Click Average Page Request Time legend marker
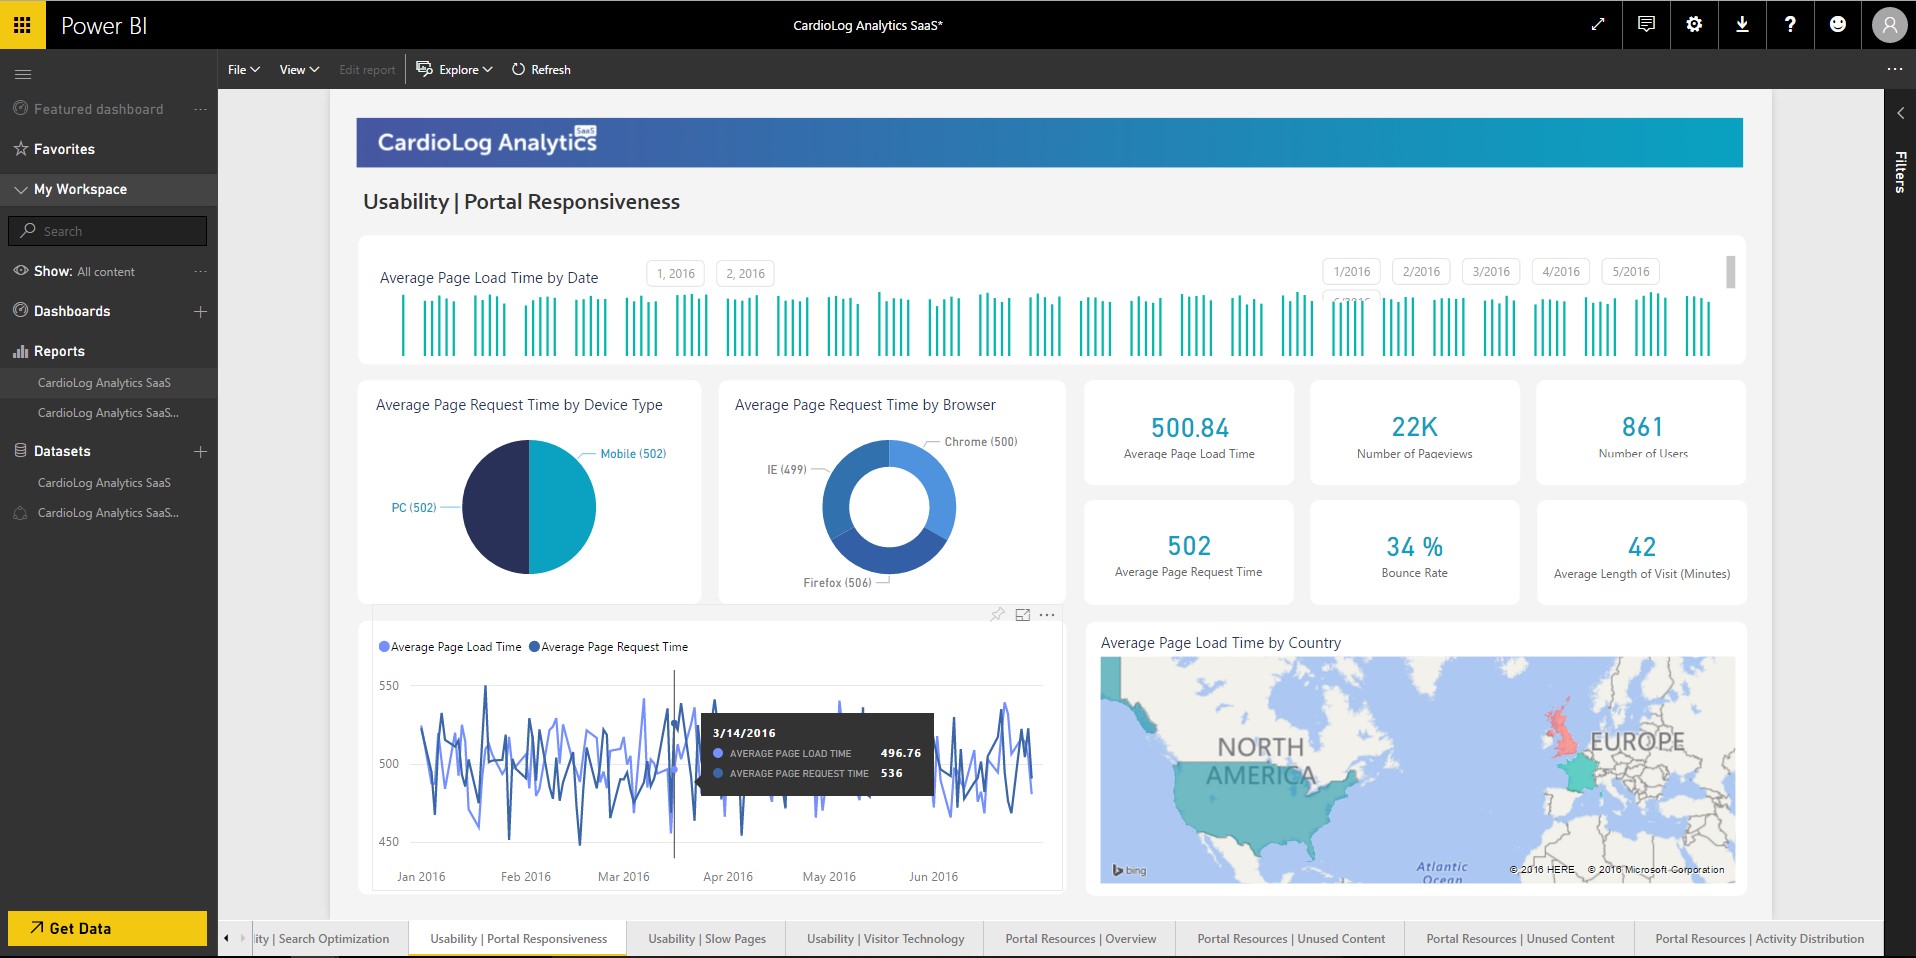 click(534, 647)
